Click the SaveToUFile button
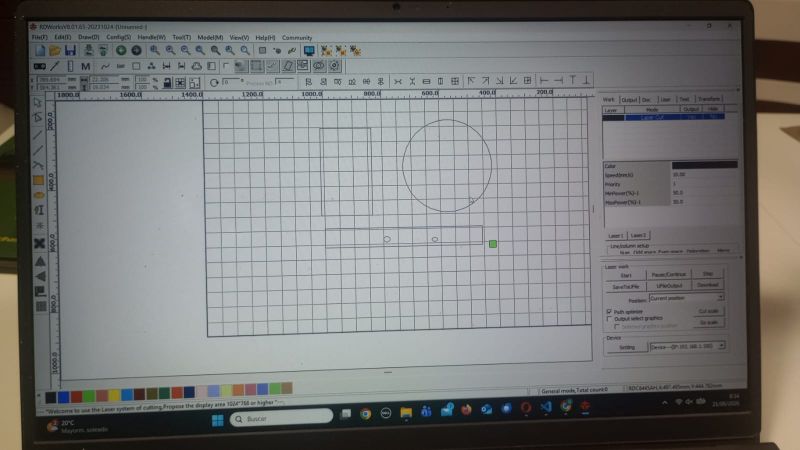Image resolution: width=800 pixels, height=450 pixels. [626, 287]
